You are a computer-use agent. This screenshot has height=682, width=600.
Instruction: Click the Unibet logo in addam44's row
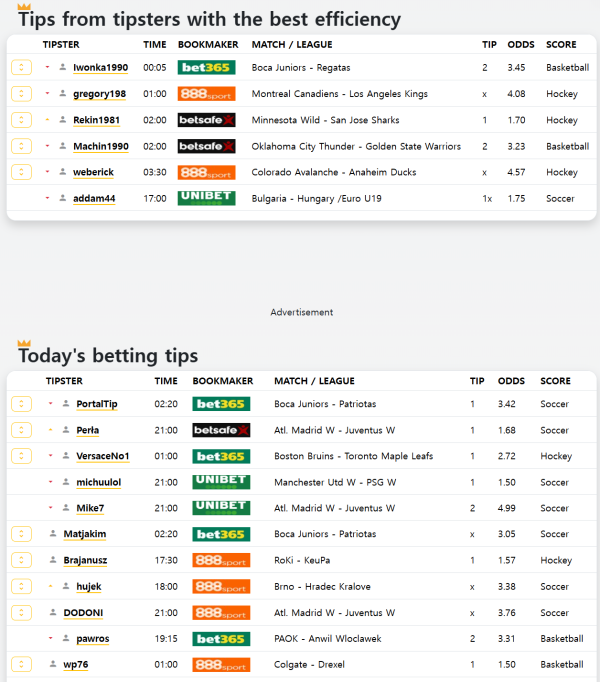point(206,198)
